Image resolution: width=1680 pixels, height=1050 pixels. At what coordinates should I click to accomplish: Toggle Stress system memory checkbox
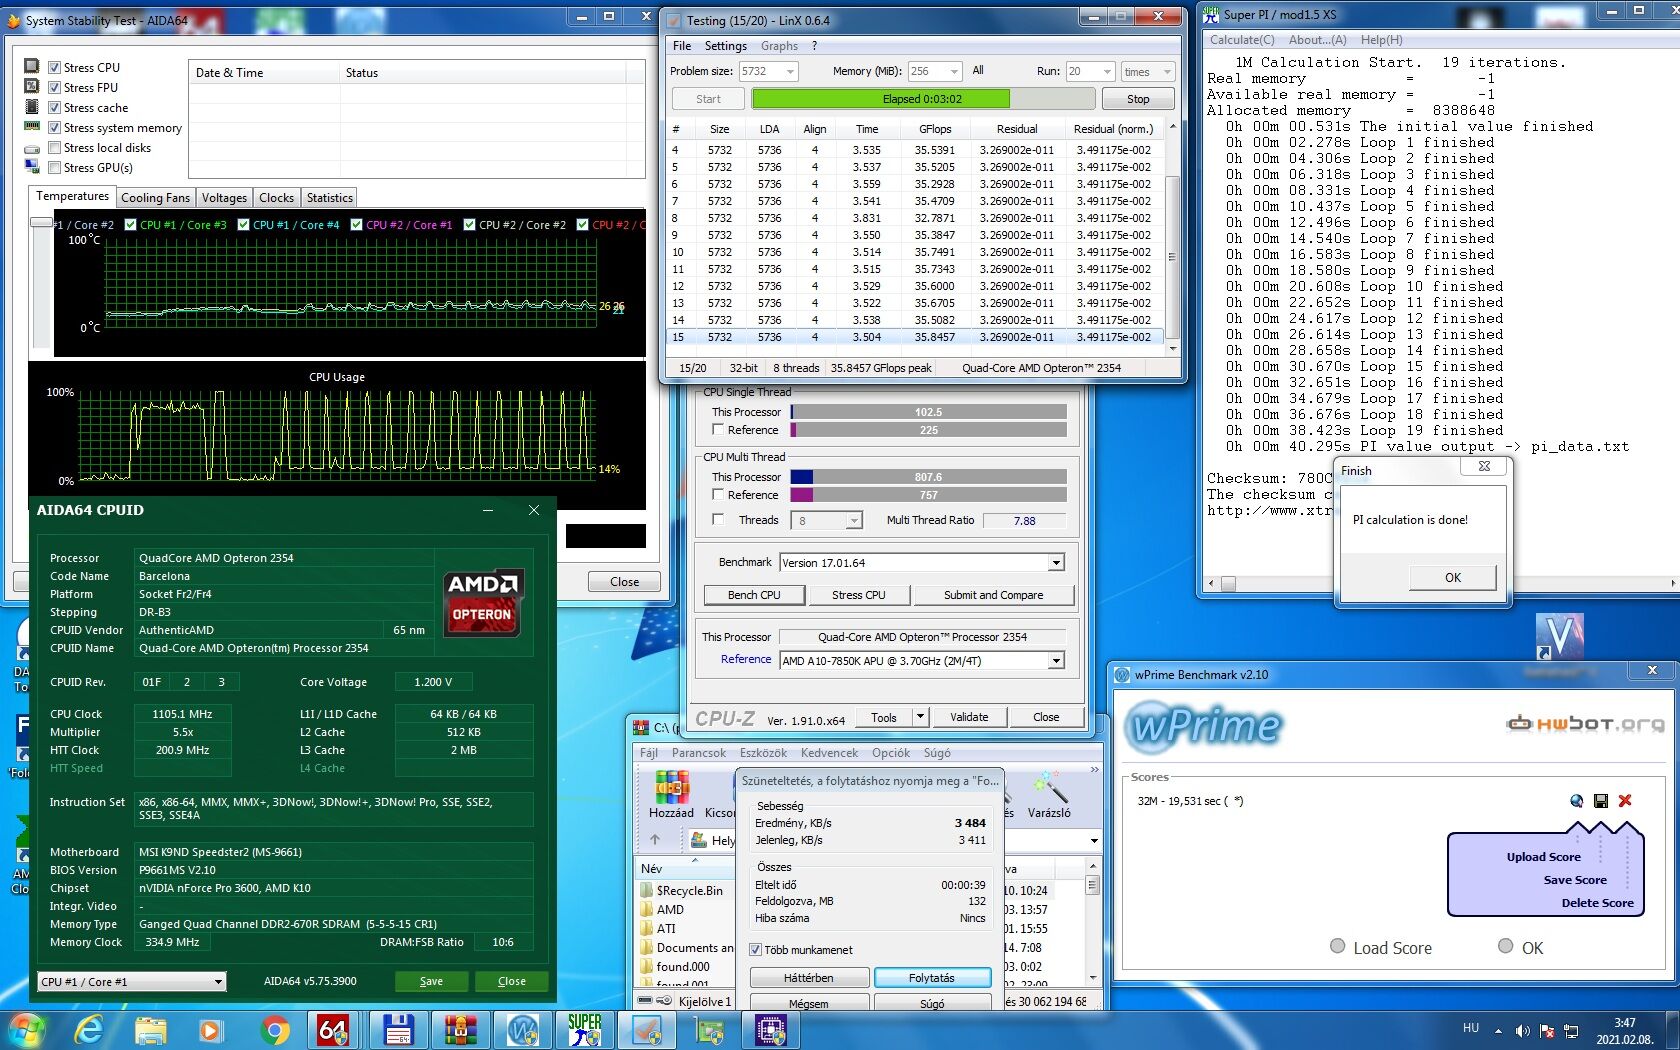coord(55,128)
